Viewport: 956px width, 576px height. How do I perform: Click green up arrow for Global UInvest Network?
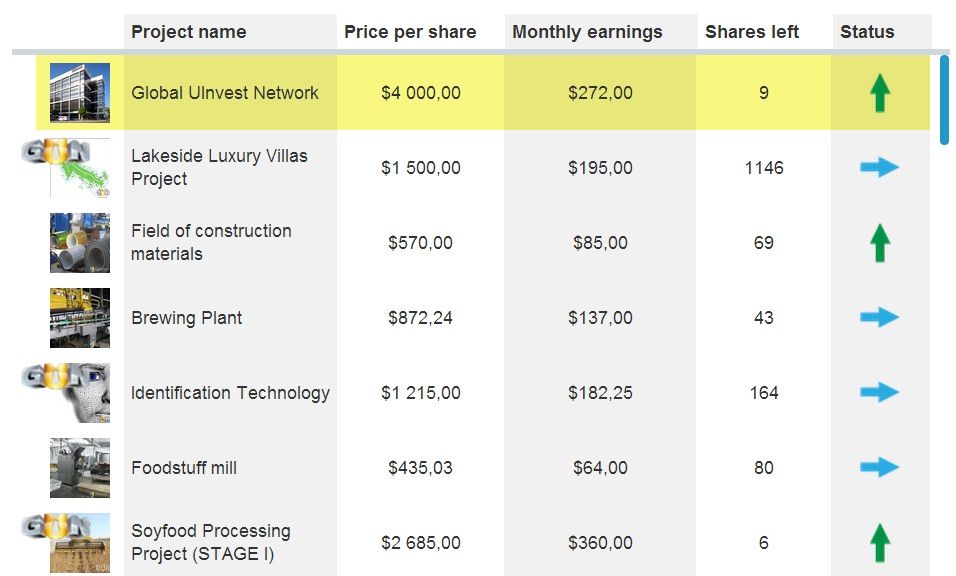[x=880, y=93]
